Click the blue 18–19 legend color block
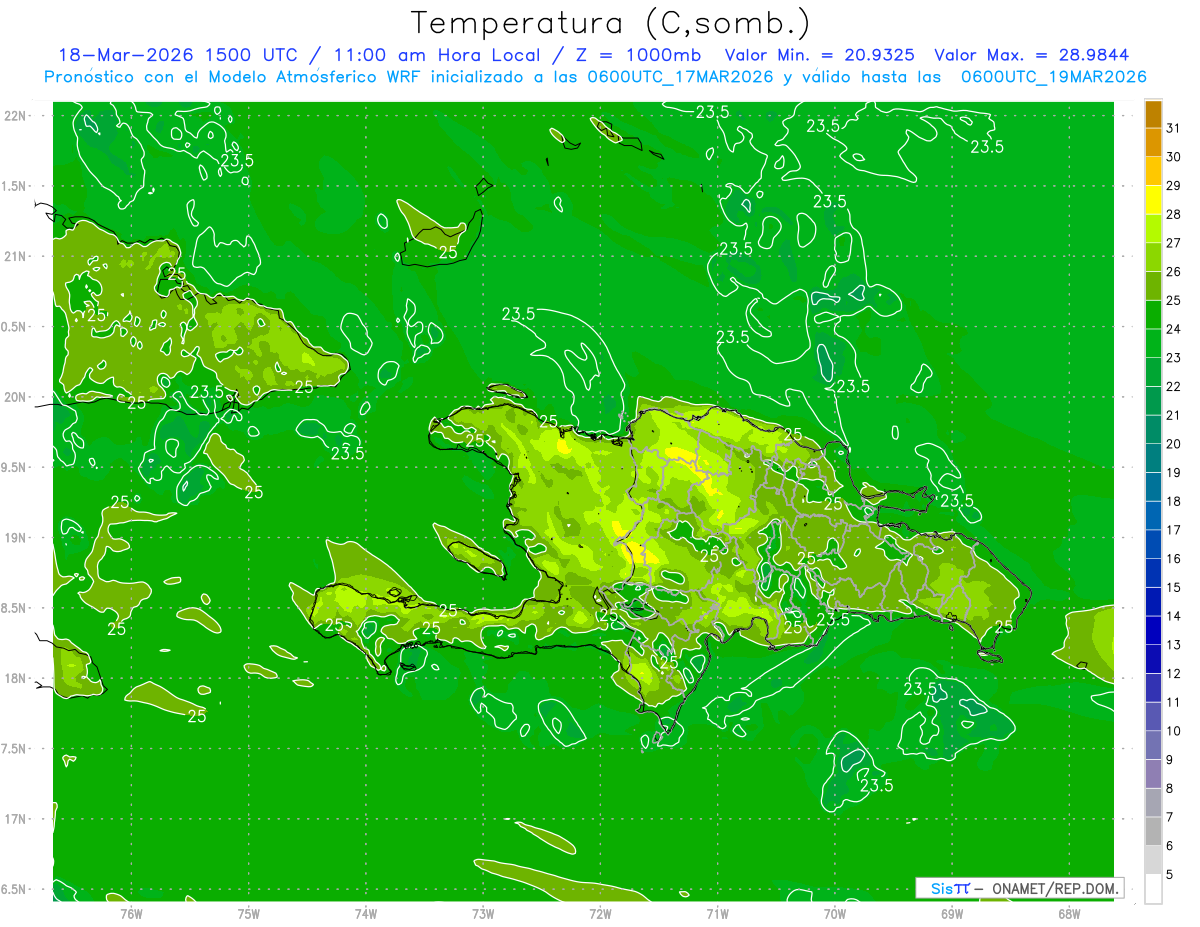Viewport: 1200px width, 927px height. [1153, 487]
